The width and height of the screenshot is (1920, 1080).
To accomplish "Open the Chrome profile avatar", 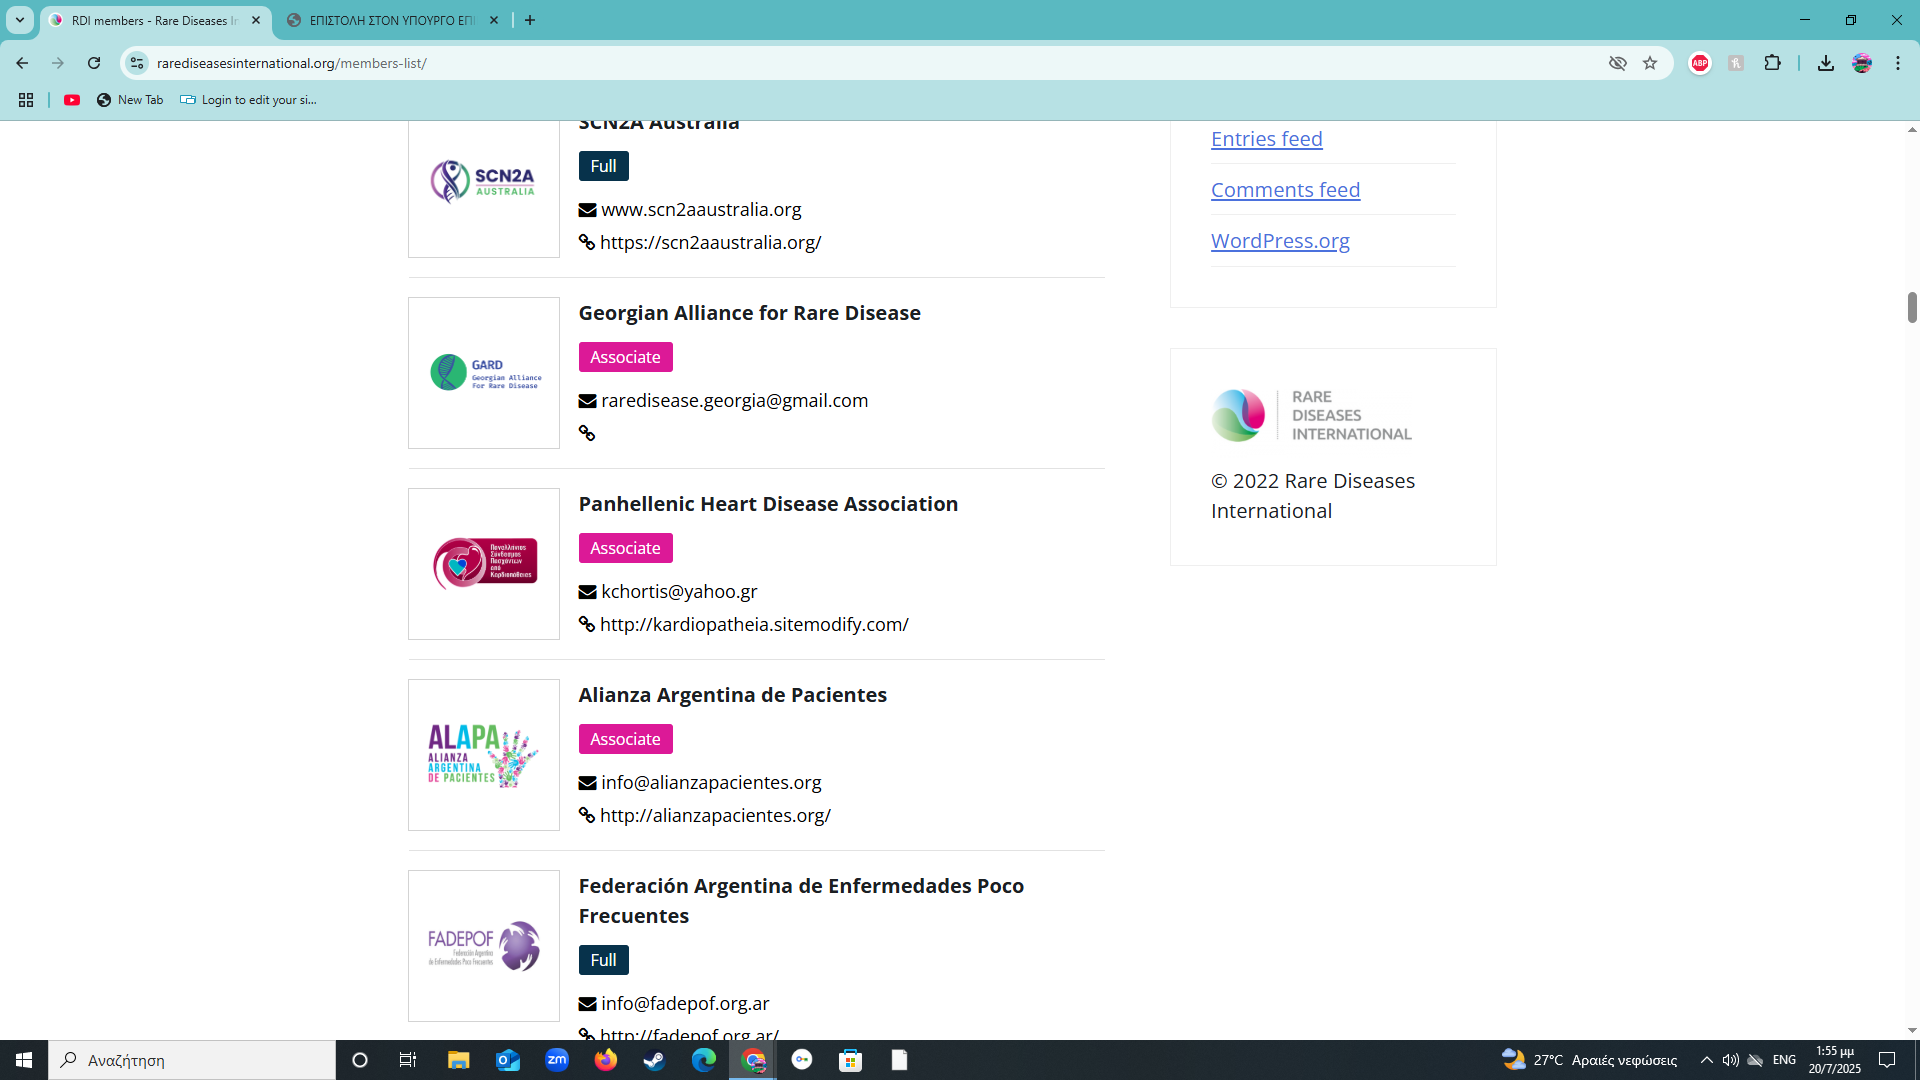I will pyautogui.click(x=1862, y=63).
